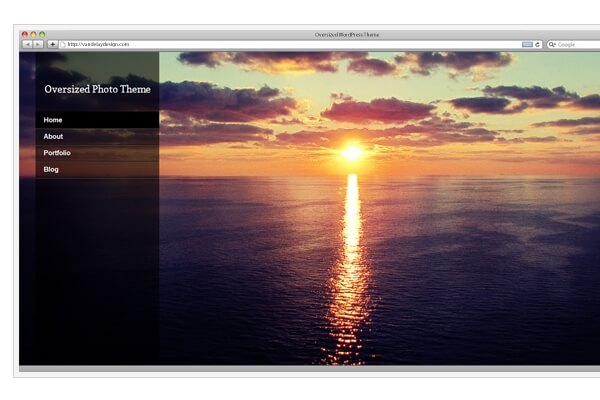Click the yellow minimize window button
Screen dimensions: 600x400
(x=33, y=34)
